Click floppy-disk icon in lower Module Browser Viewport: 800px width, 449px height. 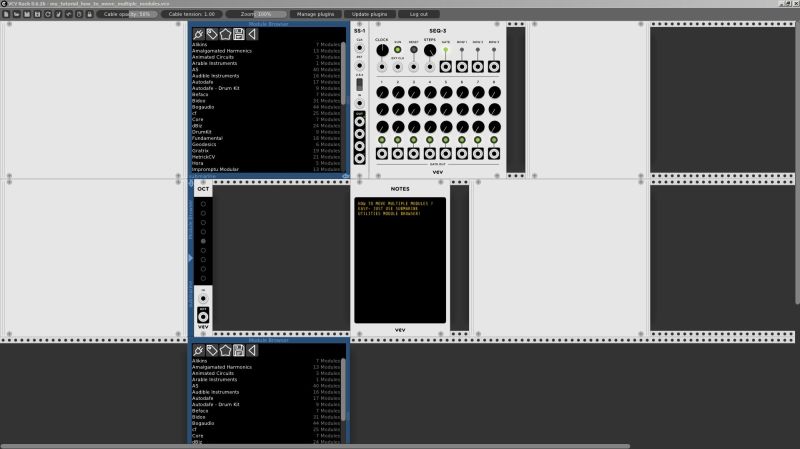238,351
